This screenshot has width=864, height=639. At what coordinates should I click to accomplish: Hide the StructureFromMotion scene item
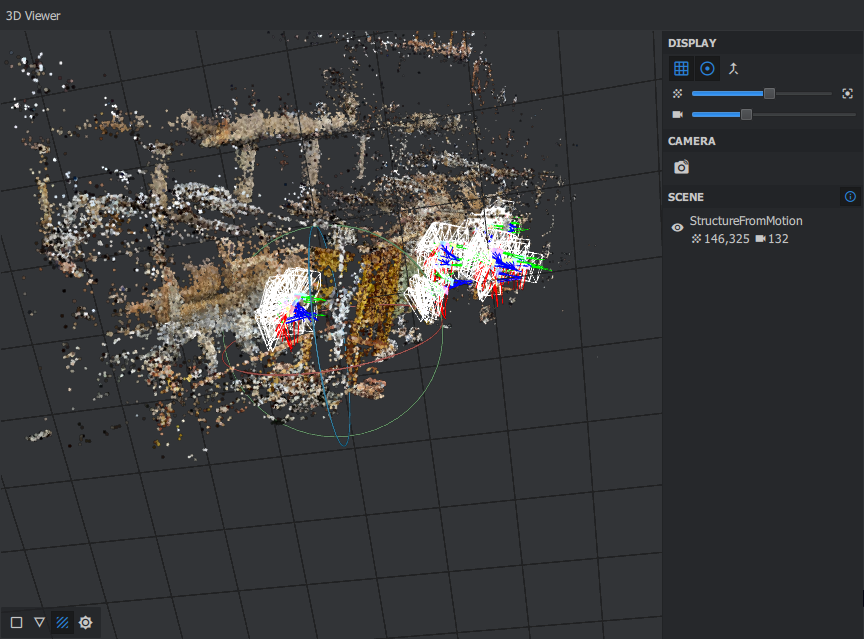click(677, 228)
